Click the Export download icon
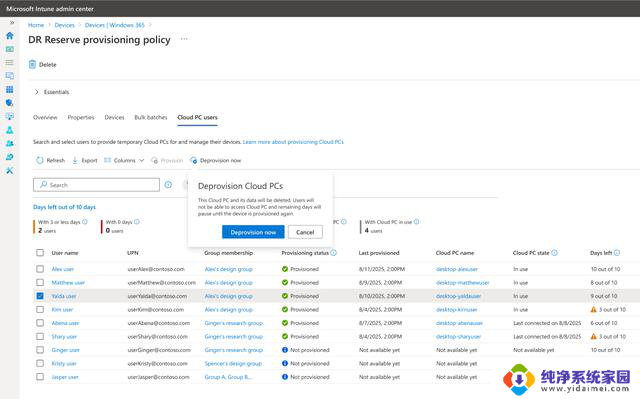Viewport: 640px width, 399px height. pos(75,160)
